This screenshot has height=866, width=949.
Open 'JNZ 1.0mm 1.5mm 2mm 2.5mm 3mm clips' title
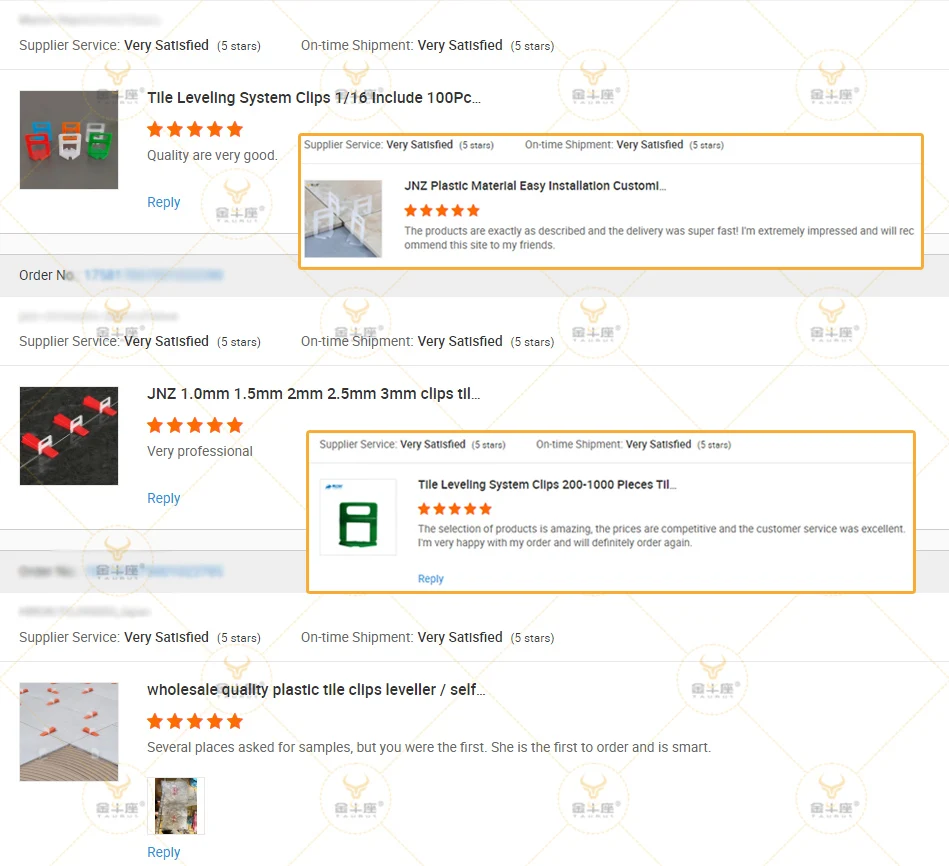pyautogui.click(x=314, y=393)
